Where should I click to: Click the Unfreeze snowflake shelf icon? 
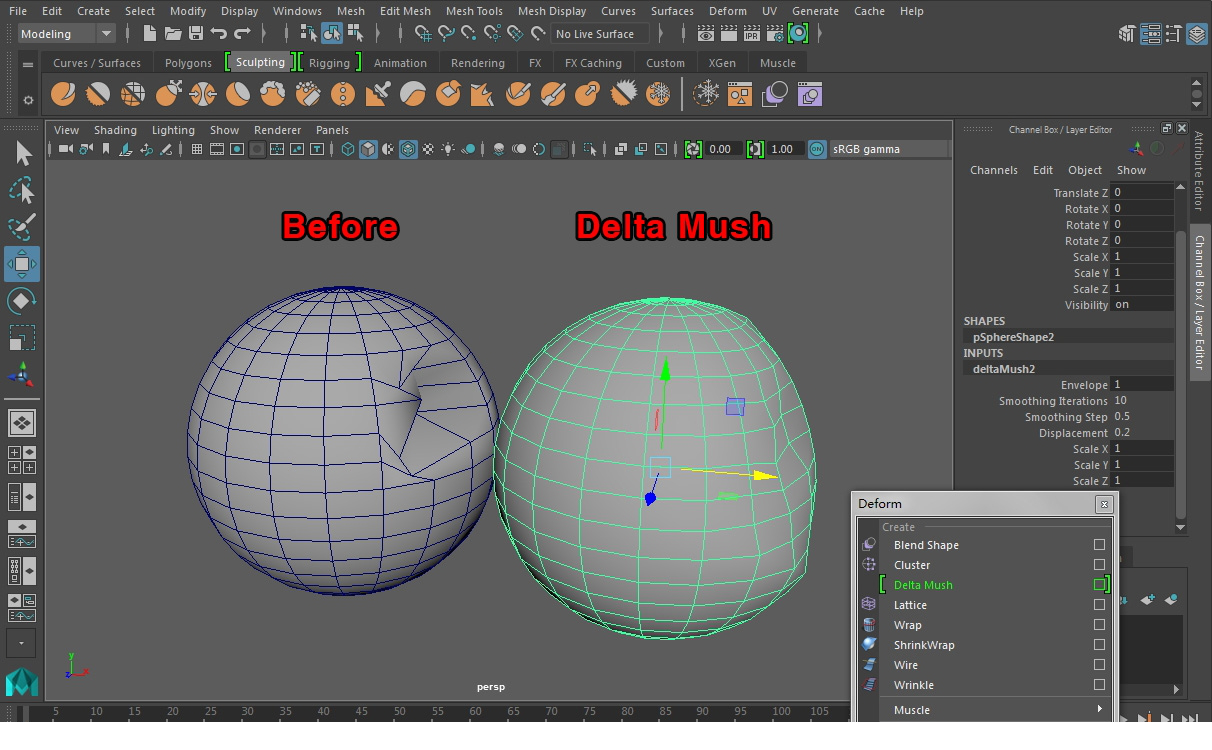tap(707, 94)
